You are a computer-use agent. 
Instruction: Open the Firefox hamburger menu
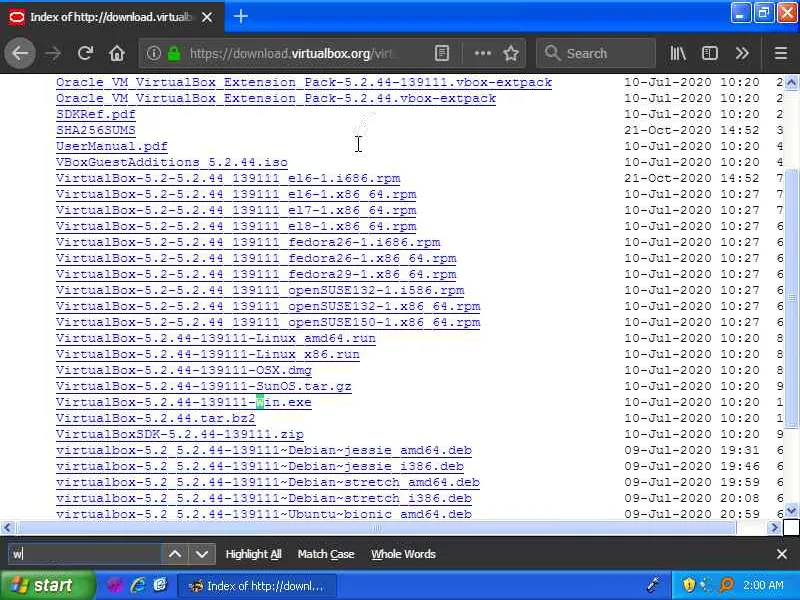tap(781, 53)
